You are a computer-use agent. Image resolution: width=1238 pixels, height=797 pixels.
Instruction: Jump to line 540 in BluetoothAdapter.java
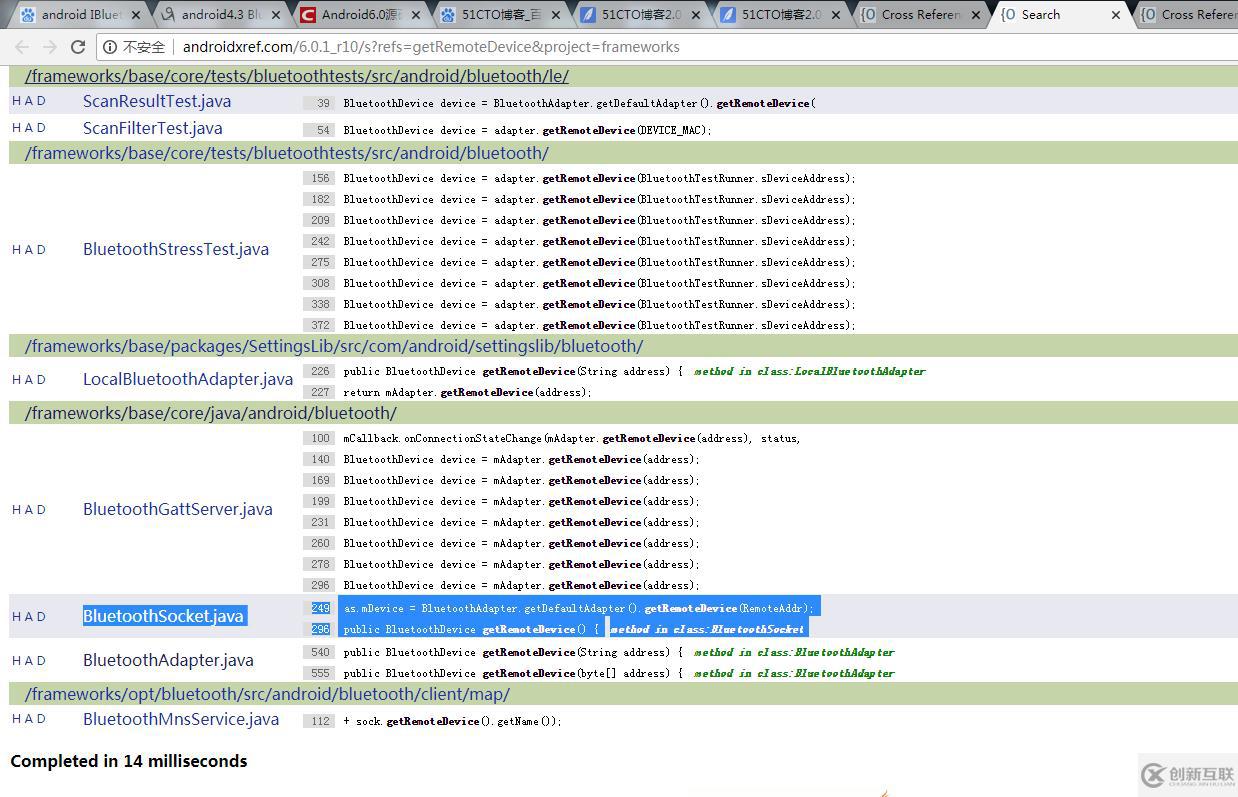coord(319,652)
